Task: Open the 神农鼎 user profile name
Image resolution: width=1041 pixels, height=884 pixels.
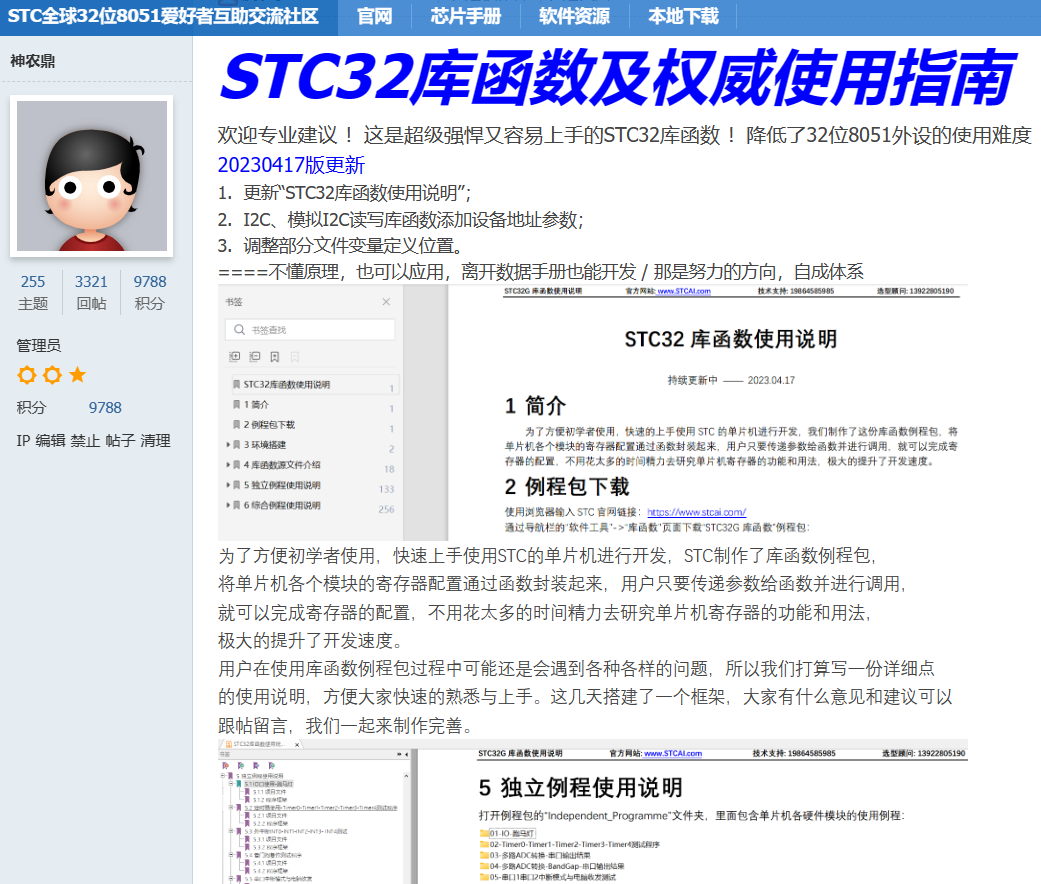Action: [33, 61]
